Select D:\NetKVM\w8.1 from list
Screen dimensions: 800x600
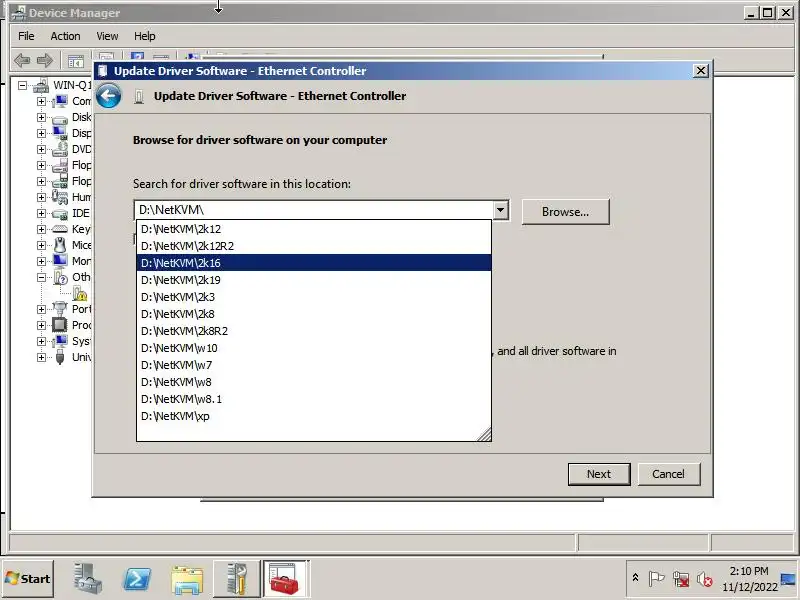tap(314, 399)
